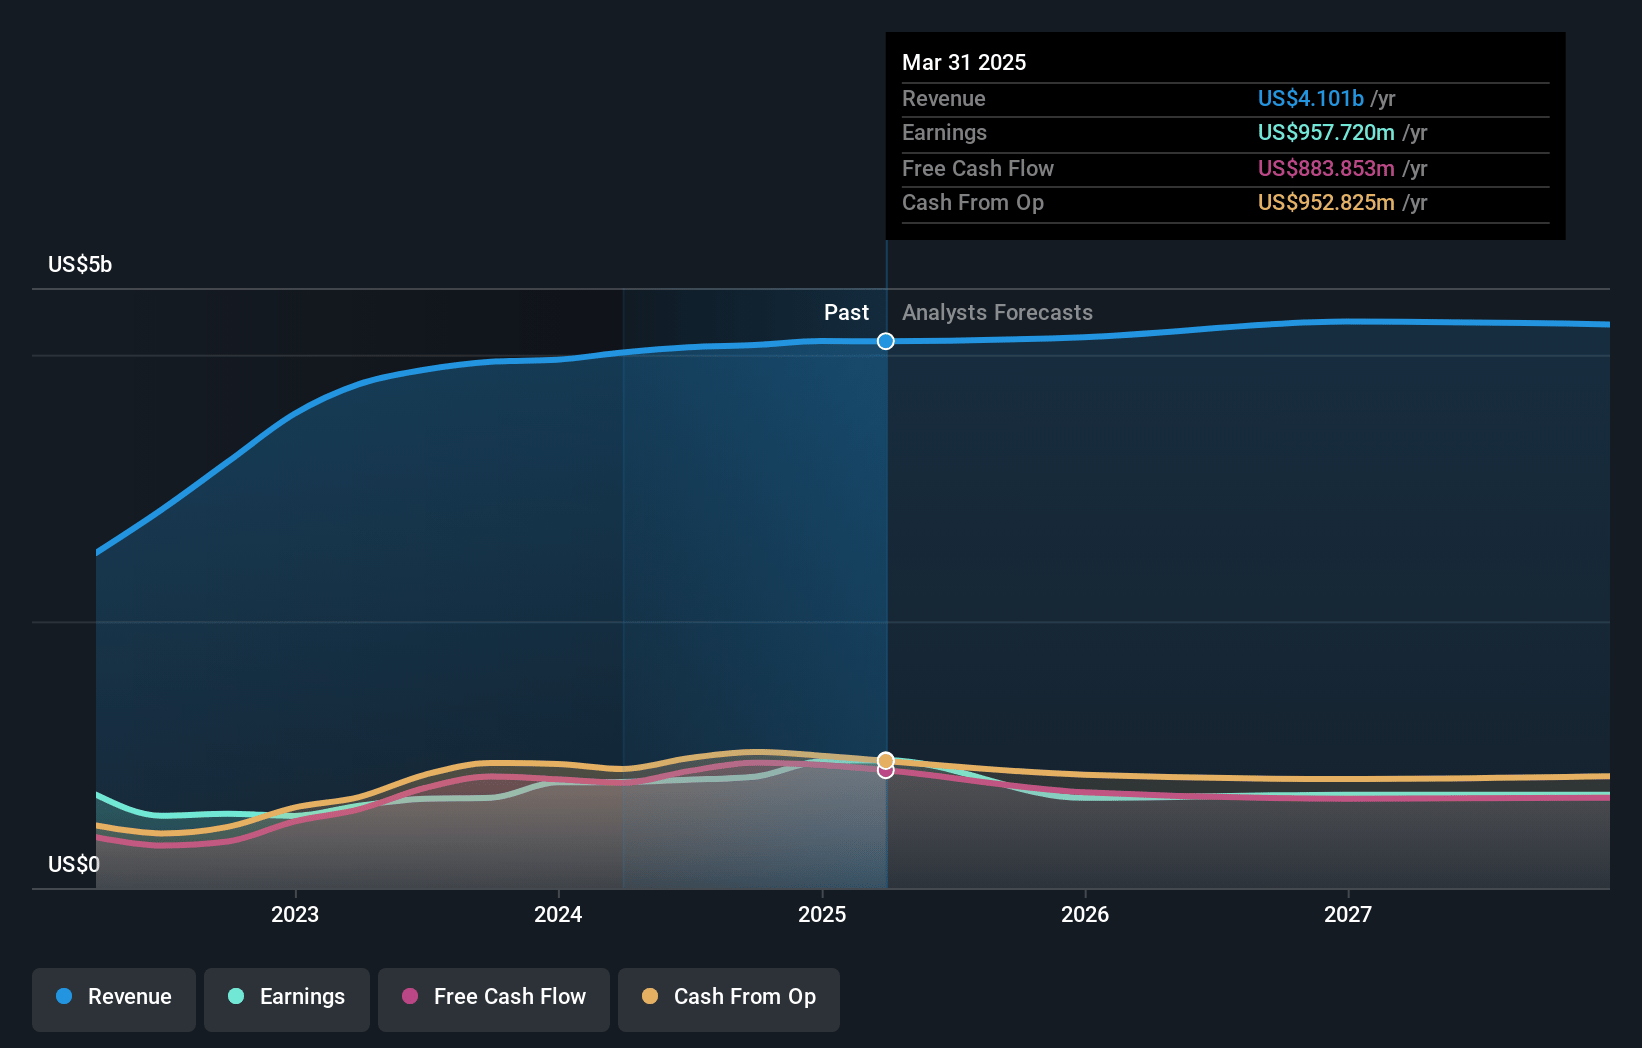The width and height of the screenshot is (1642, 1048).
Task: Toggle the Revenue series legend button
Action: pos(114,998)
